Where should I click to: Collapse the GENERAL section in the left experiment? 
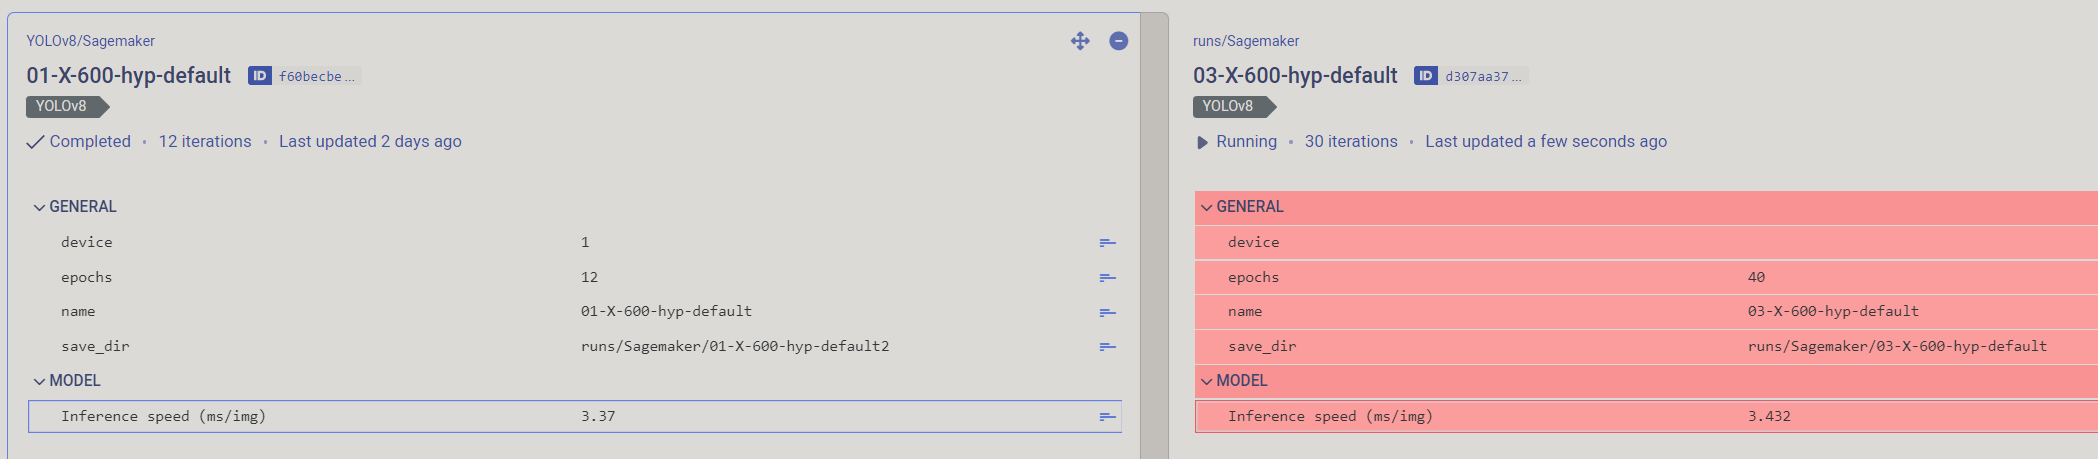(39, 207)
